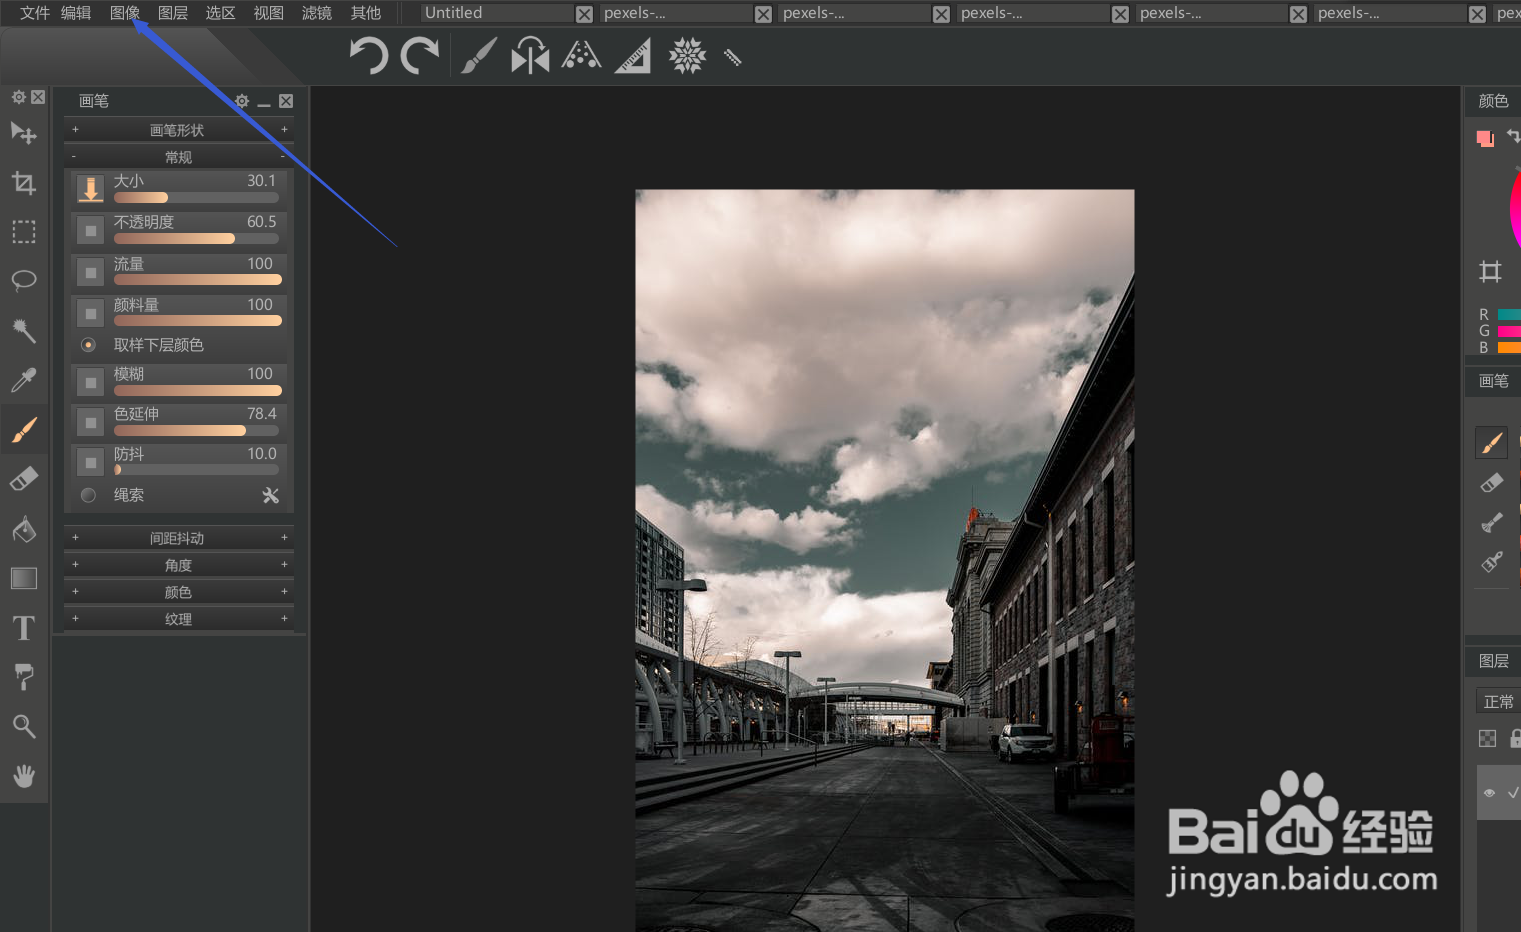Adjust the 色延伸 slider
Screen dimensions: 1521x932
196,431
